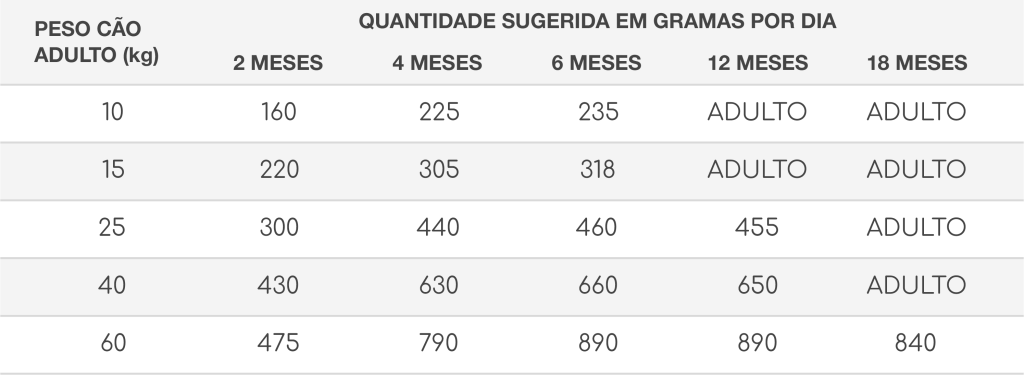The width and height of the screenshot is (1024, 375).
Task: Select the 455 cell under 12 MESES
Action: coord(757,227)
